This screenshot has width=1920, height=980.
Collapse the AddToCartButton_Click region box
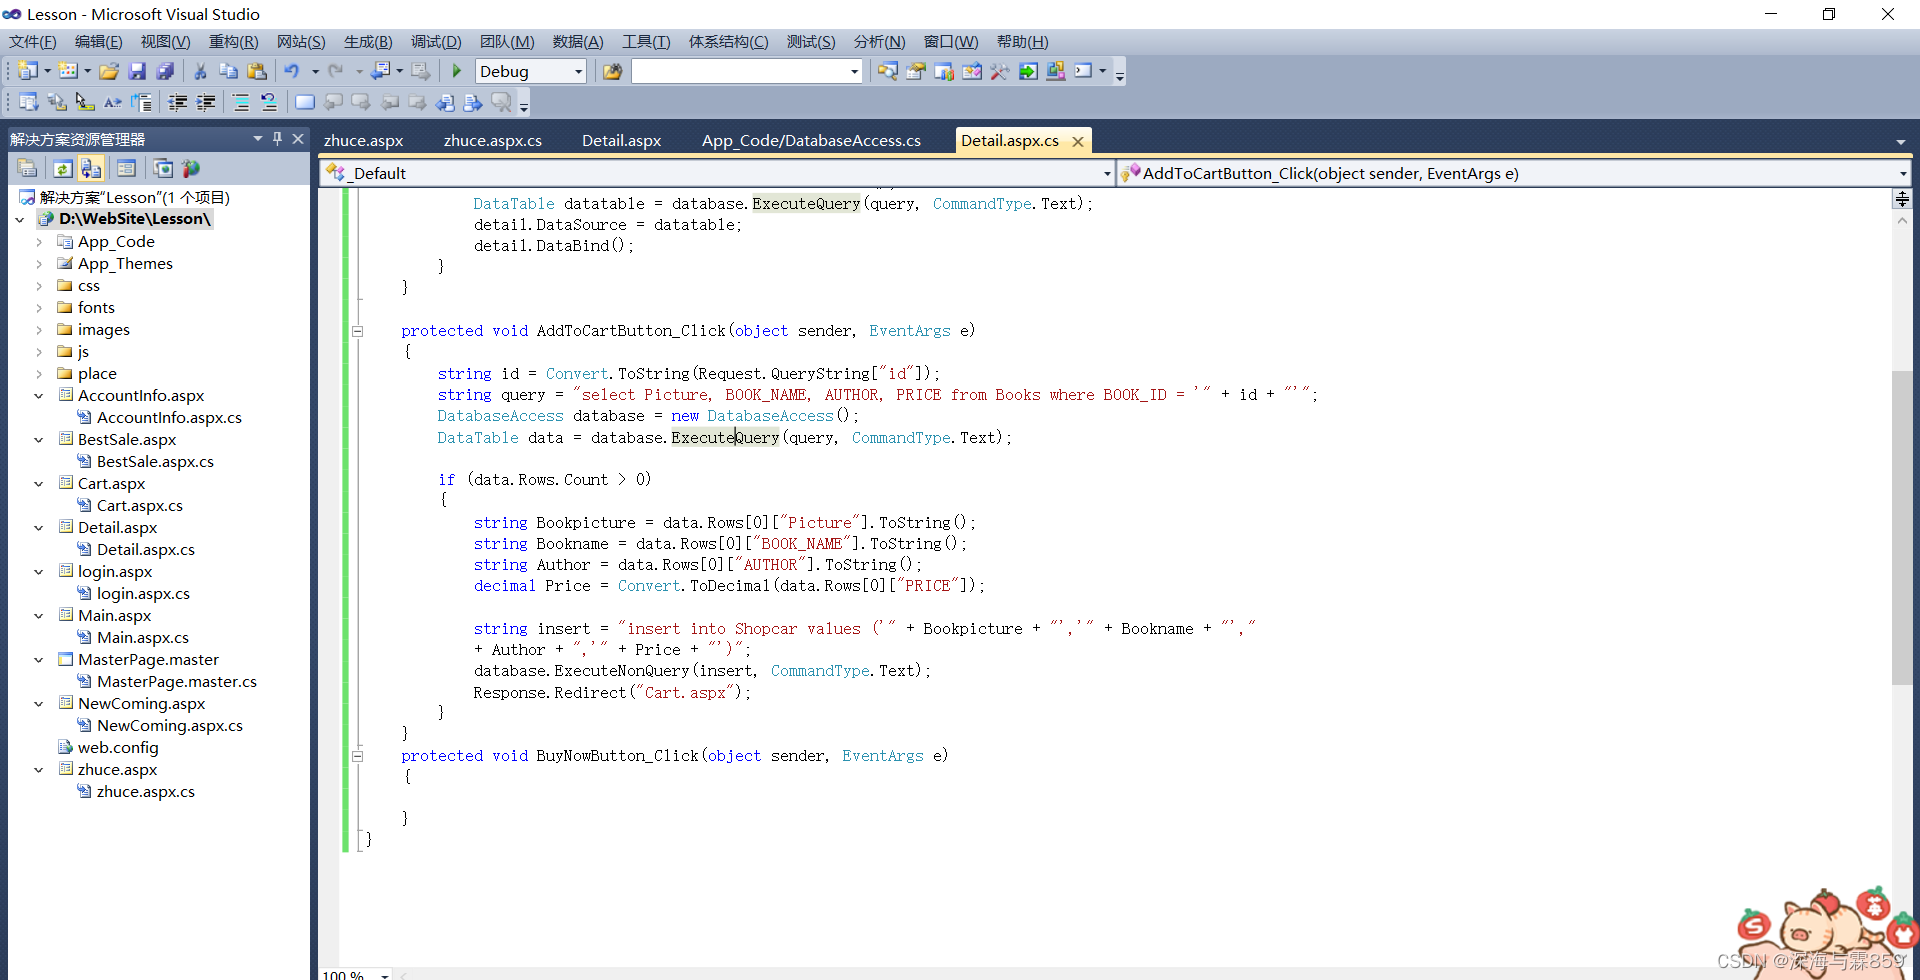pyautogui.click(x=358, y=331)
